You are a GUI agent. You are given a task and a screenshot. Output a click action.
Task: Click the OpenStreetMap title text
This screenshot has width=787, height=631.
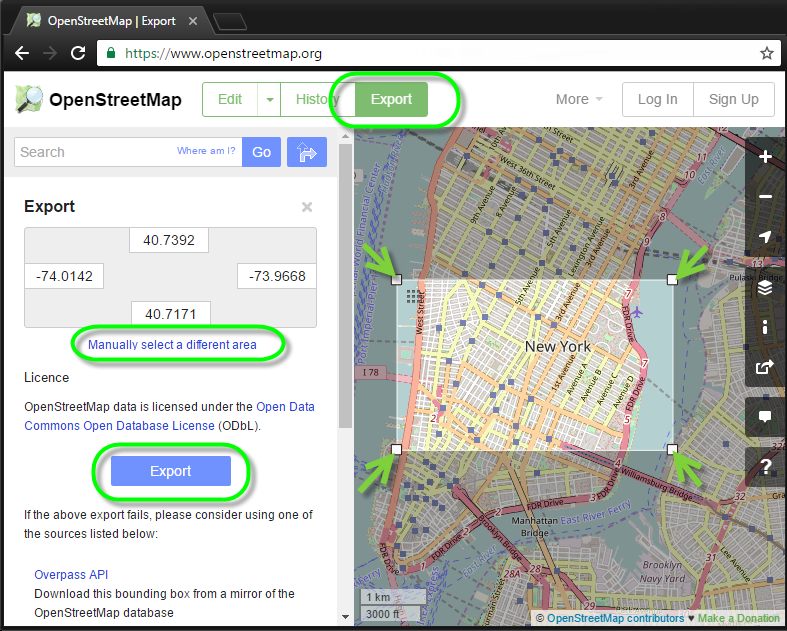[115, 99]
